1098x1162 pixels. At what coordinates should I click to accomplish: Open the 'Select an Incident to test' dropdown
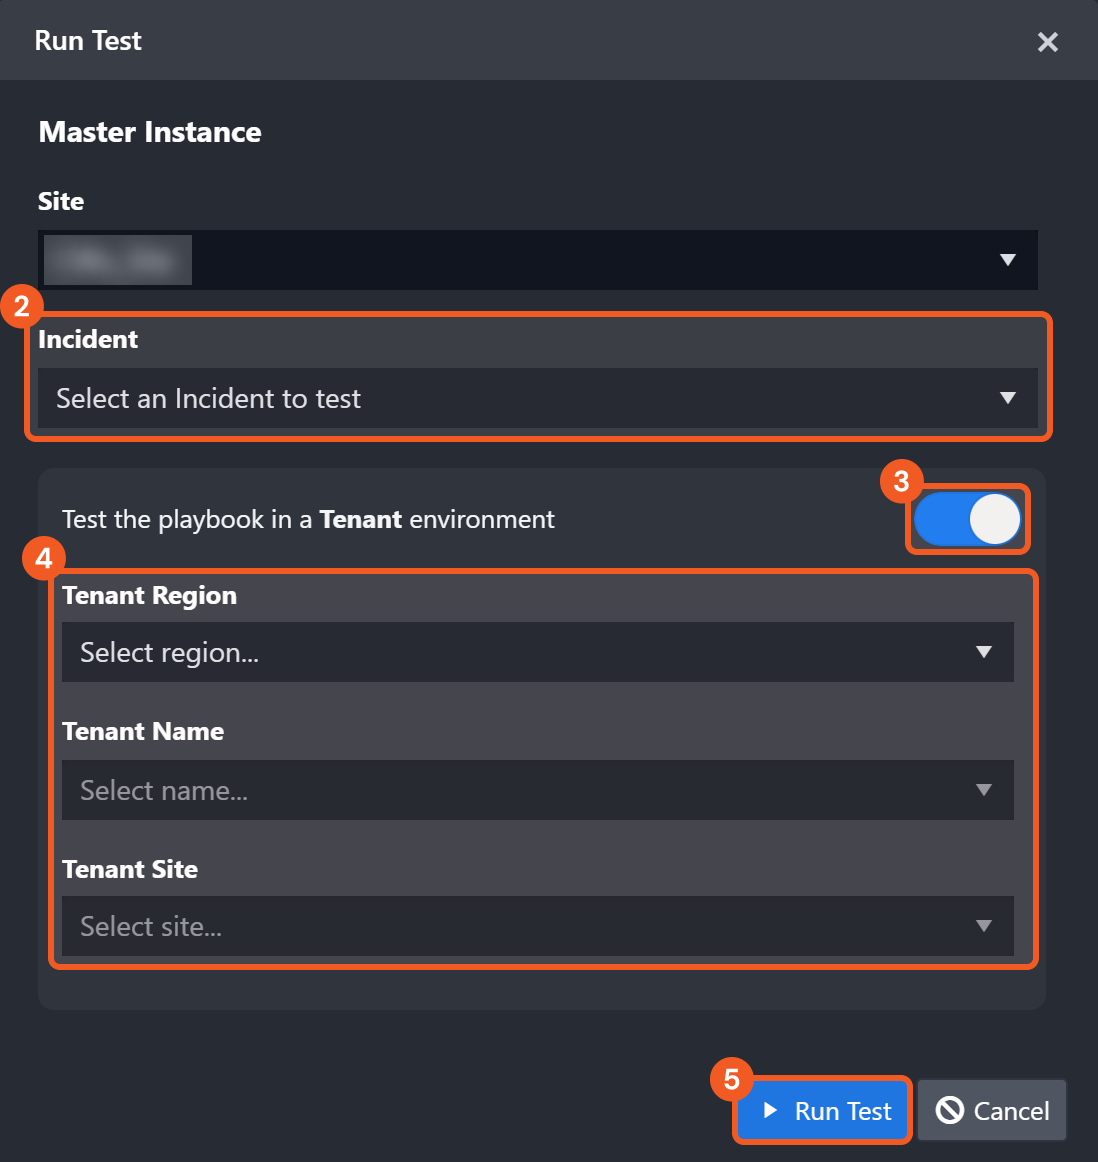520,398
